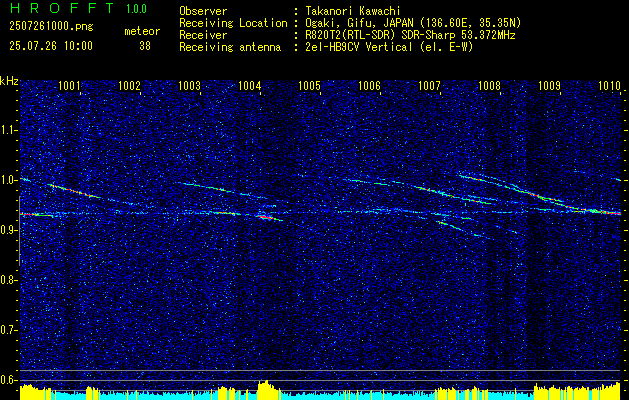This screenshot has width=629, height=400.
Task: Click the timestamp 25.07.26 10:00
Action: (x=51, y=46)
